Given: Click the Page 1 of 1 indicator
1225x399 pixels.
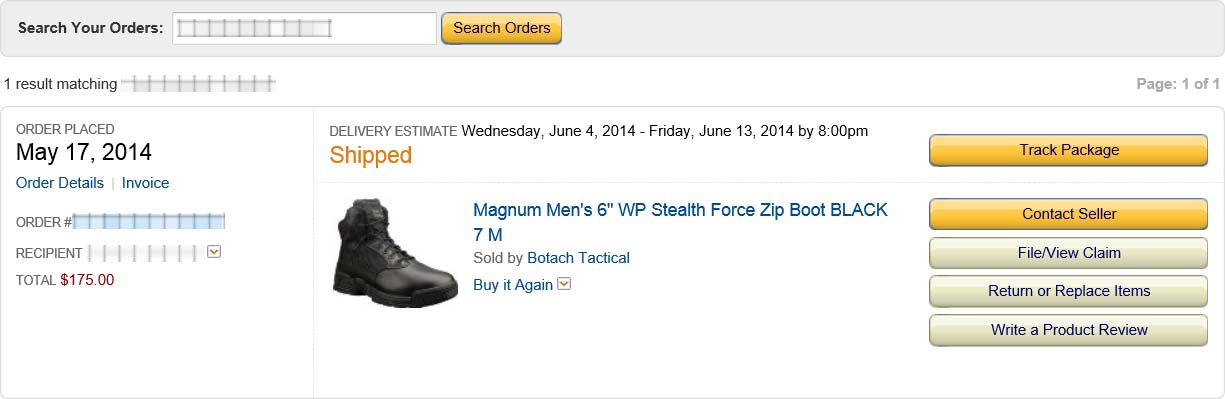Looking at the screenshot, I should coord(1178,84).
